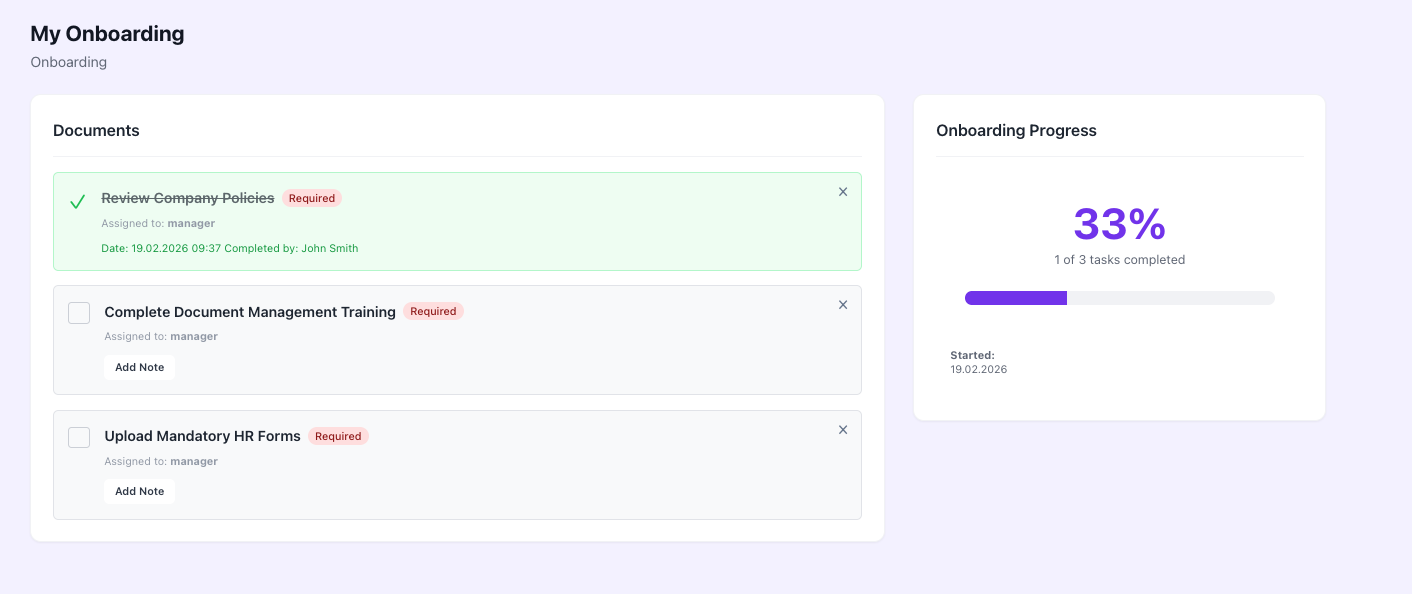
Task: Click the Onboarding Progress card heading
Action: tap(1016, 130)
